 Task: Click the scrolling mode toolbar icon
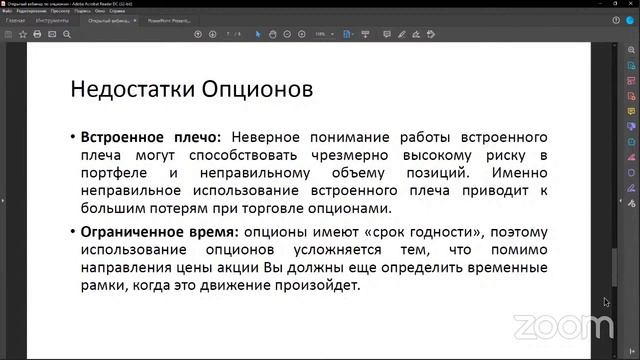coord(365,34)
